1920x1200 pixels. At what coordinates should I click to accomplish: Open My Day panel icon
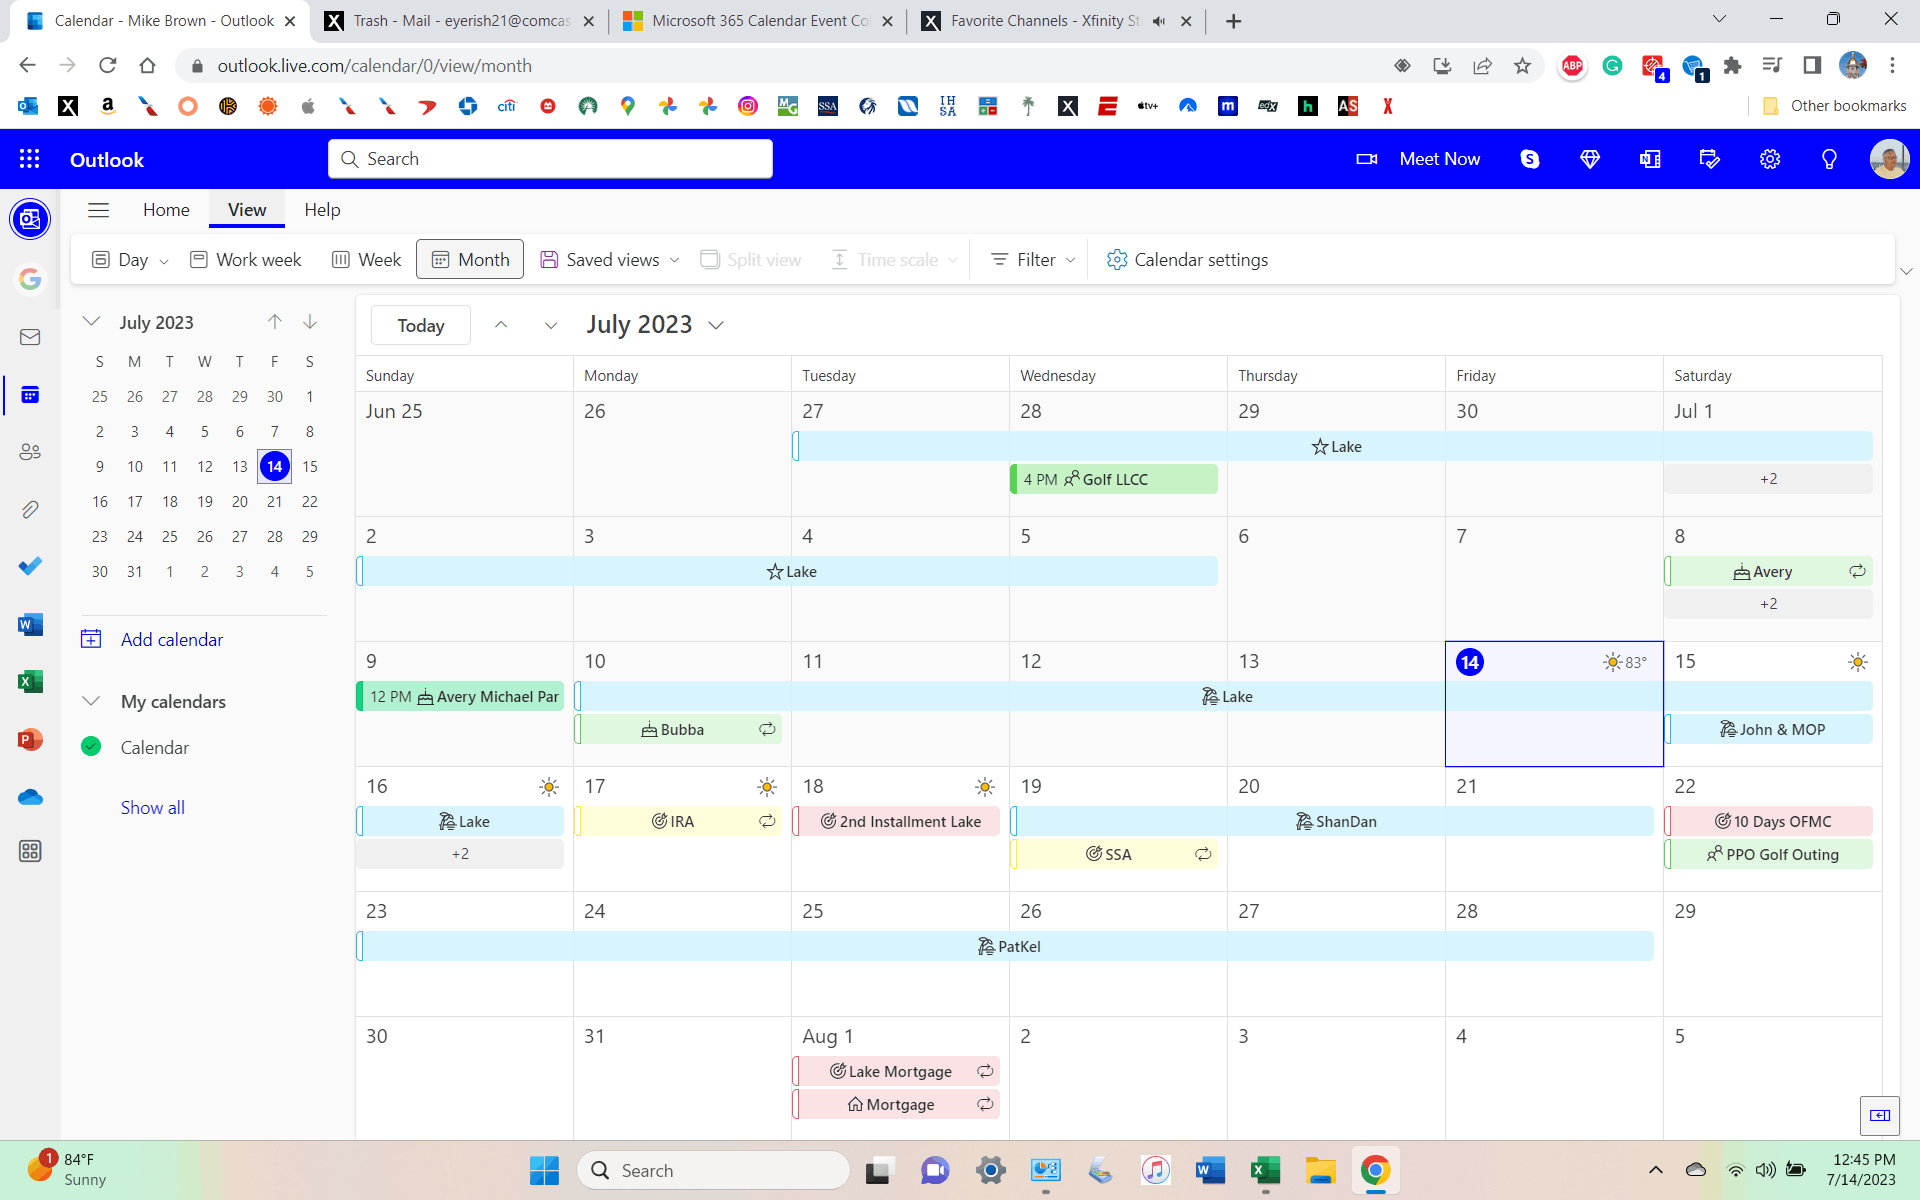(x=1710, y=159)
